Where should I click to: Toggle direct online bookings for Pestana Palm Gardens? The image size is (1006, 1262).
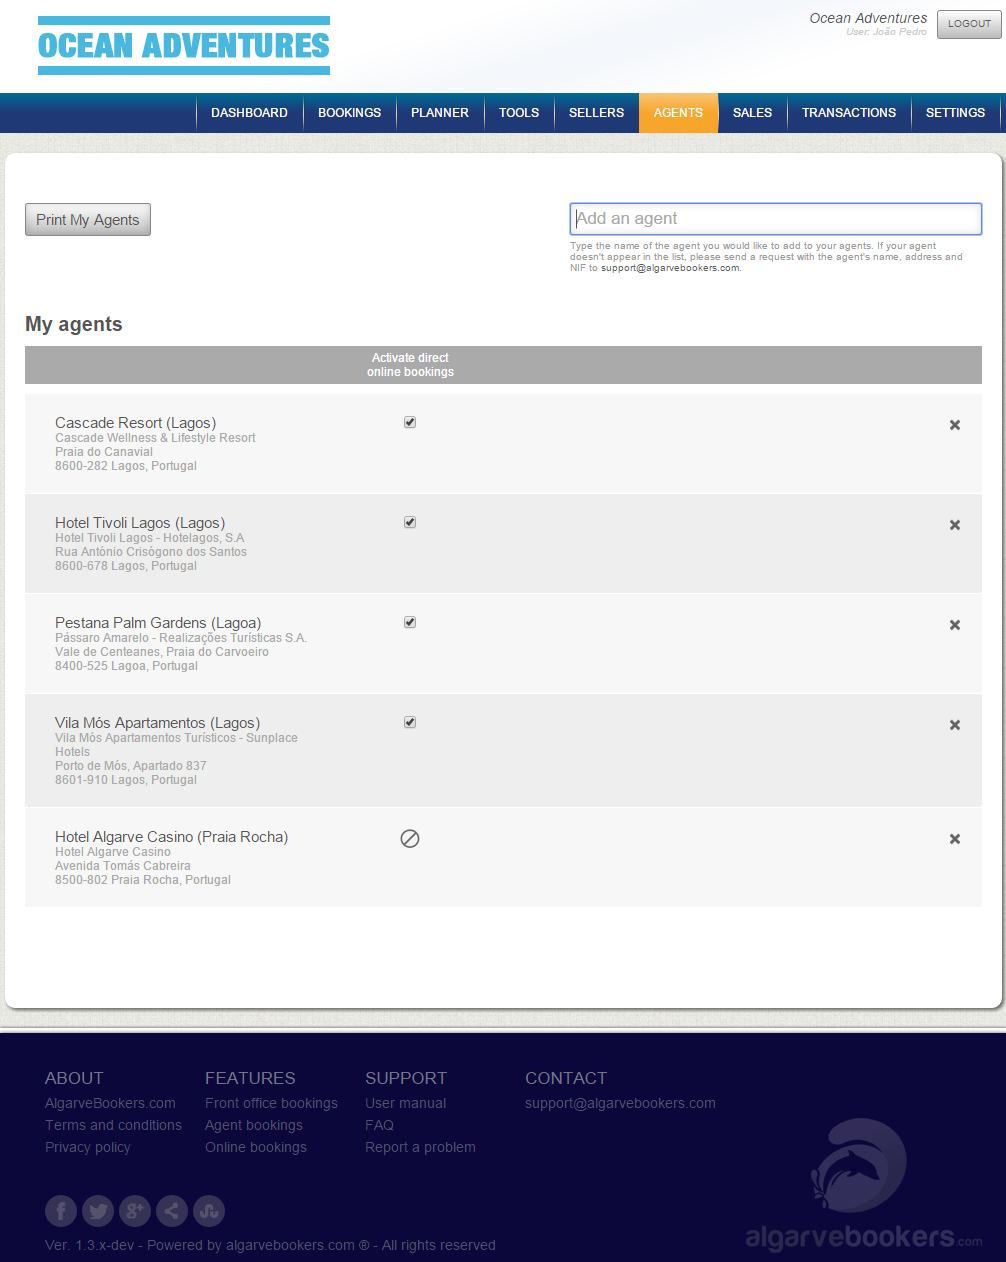[410, 622]
